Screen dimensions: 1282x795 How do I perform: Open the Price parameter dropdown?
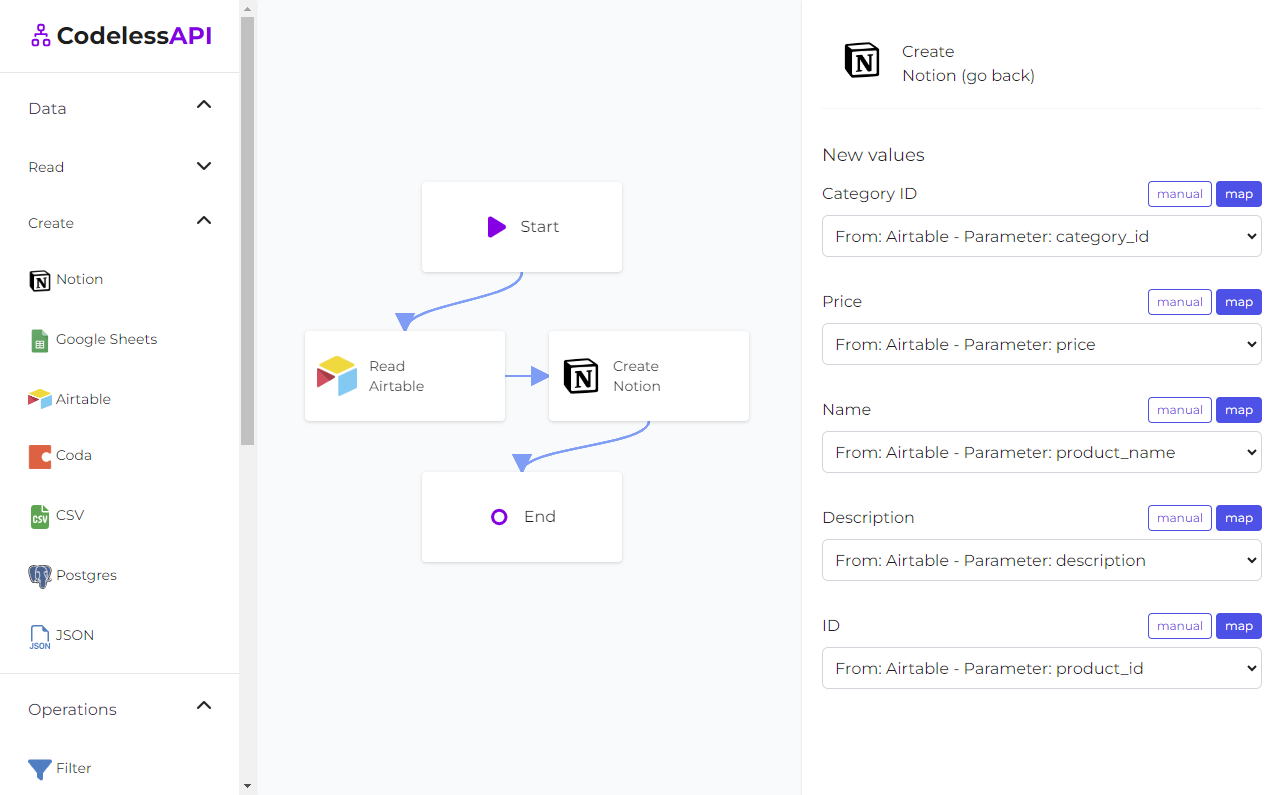coord(1042,344)
